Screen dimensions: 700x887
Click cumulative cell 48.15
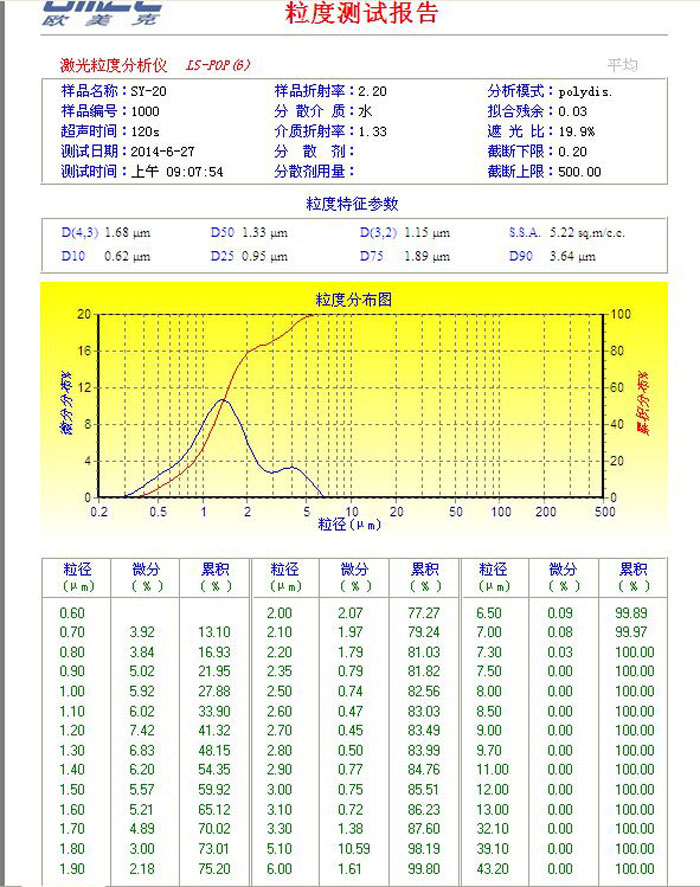214,750
